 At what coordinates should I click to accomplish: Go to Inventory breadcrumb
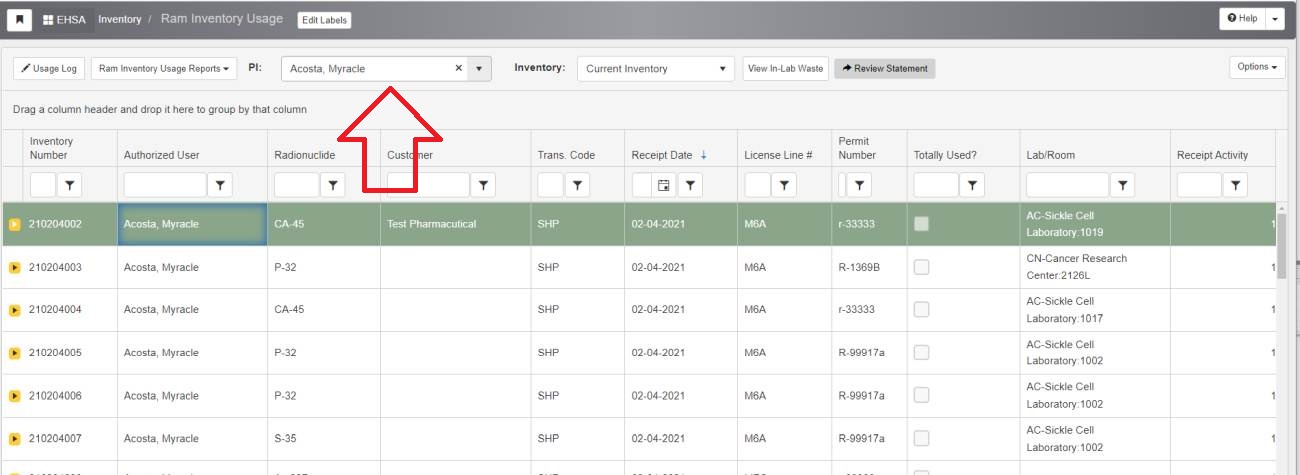point(119,19)
